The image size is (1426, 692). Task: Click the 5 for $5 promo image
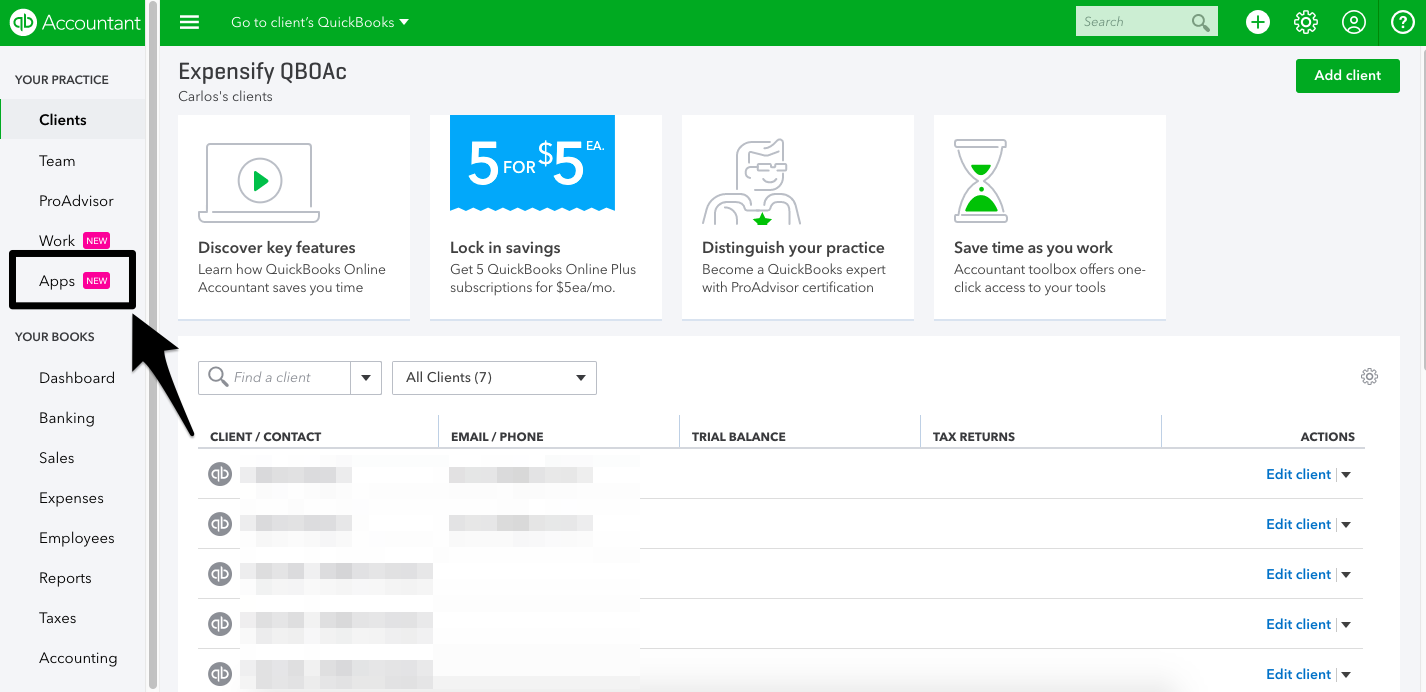[x=532, y=163]
